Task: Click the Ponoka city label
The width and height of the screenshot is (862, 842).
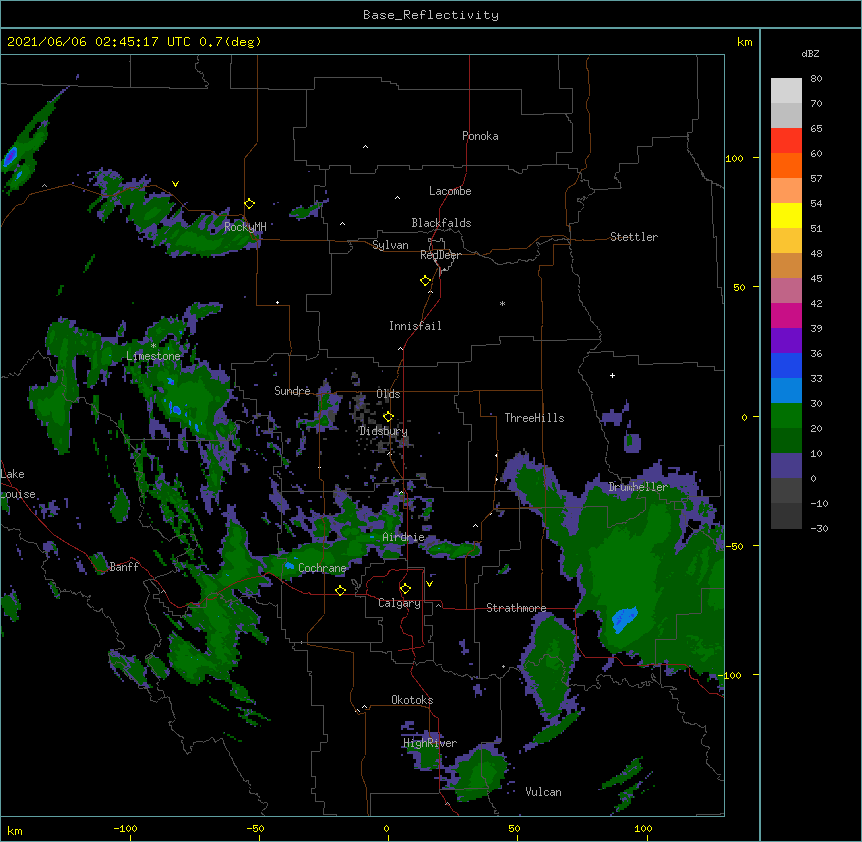Action: pyautogui.click(x=480, y=136)
